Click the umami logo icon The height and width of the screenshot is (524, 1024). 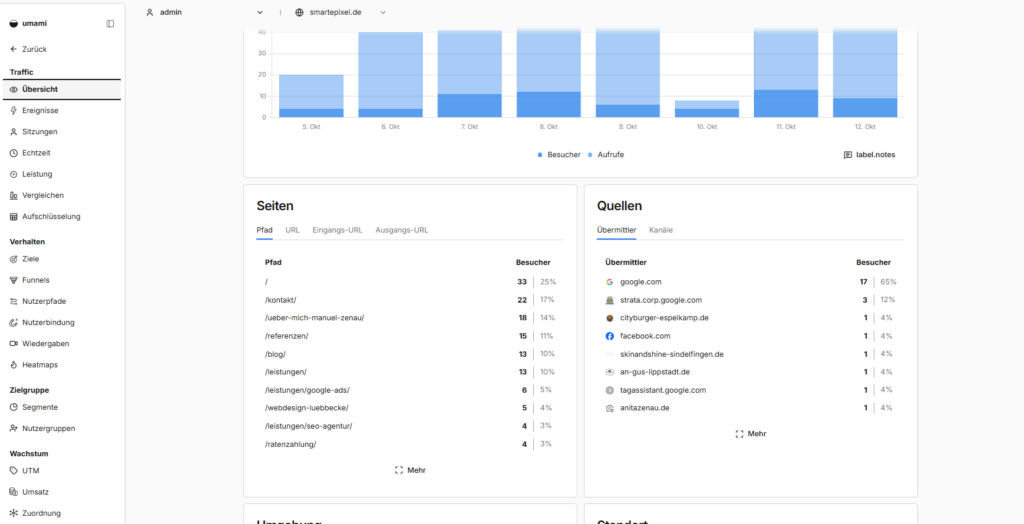[x=14, y=24]
